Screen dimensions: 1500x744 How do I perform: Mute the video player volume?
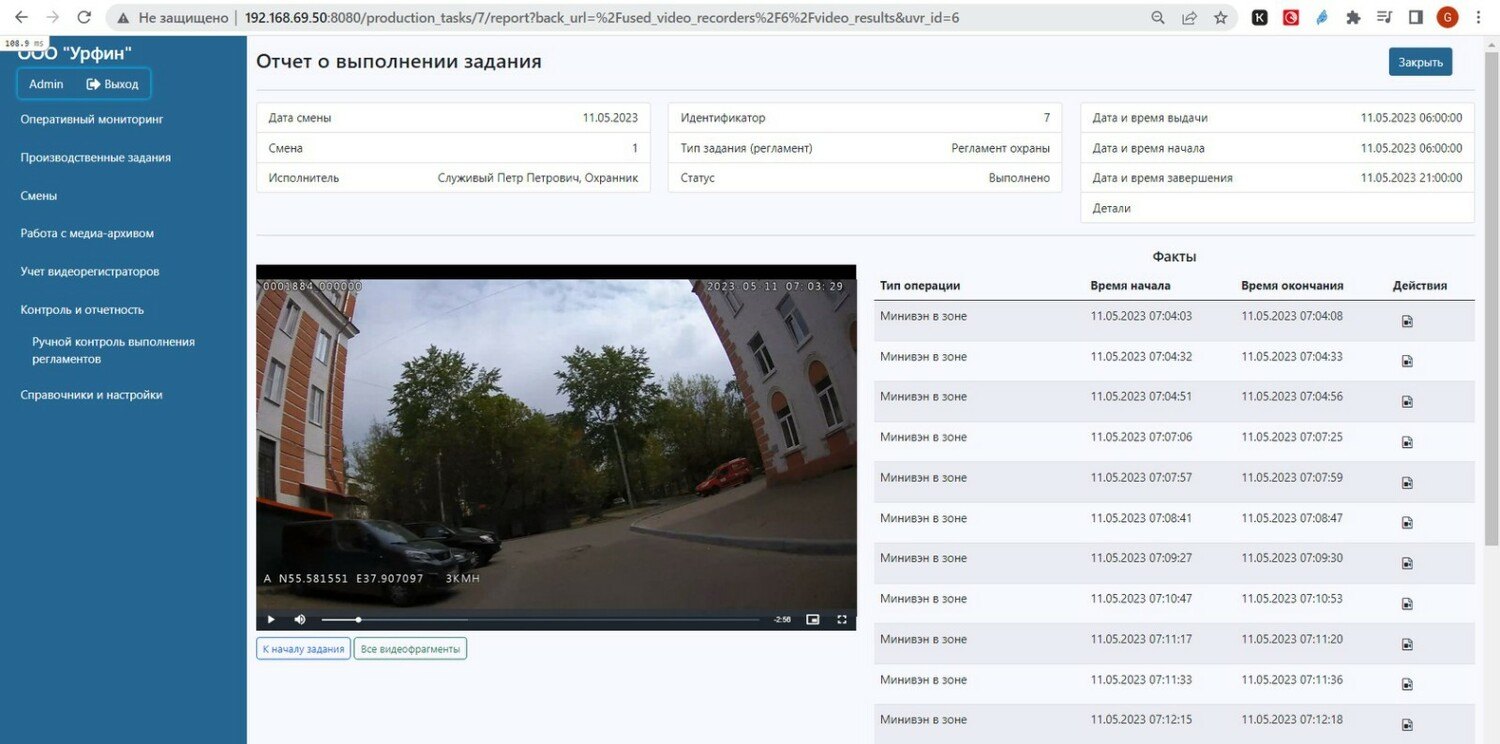pos(299,619)
